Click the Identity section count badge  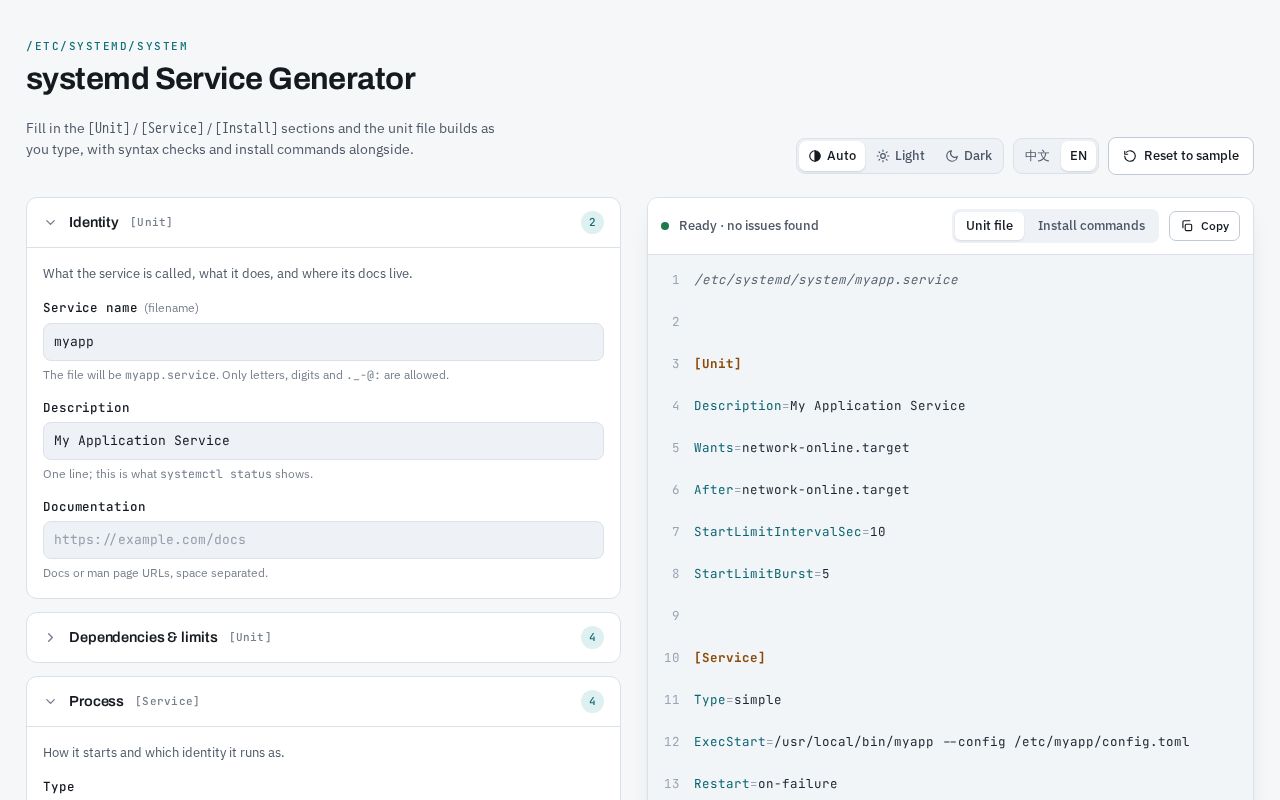592,222
